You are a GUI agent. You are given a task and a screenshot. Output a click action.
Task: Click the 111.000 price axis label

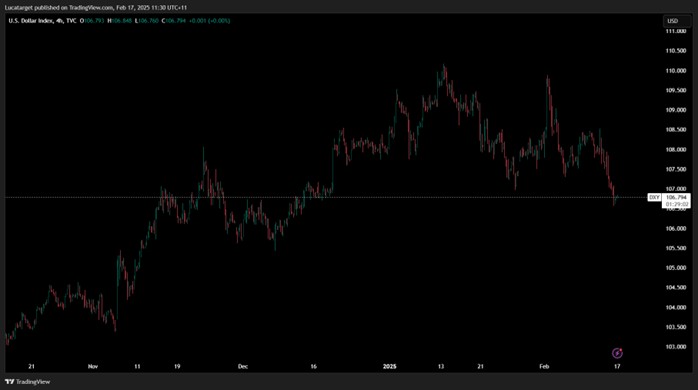(676, 31)
